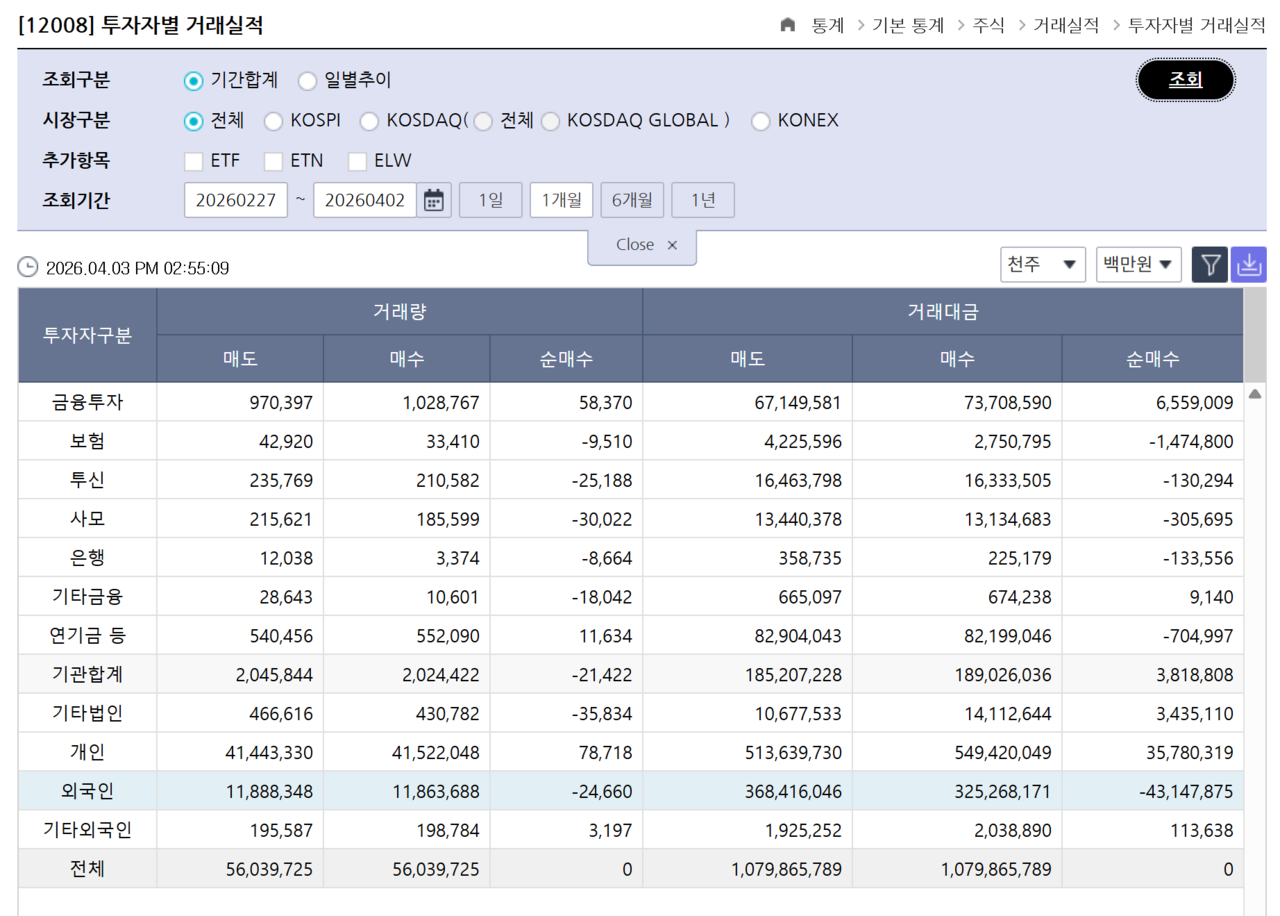Click the 매도 header under 거래량

pyautogui.click(x=240, y=359)
